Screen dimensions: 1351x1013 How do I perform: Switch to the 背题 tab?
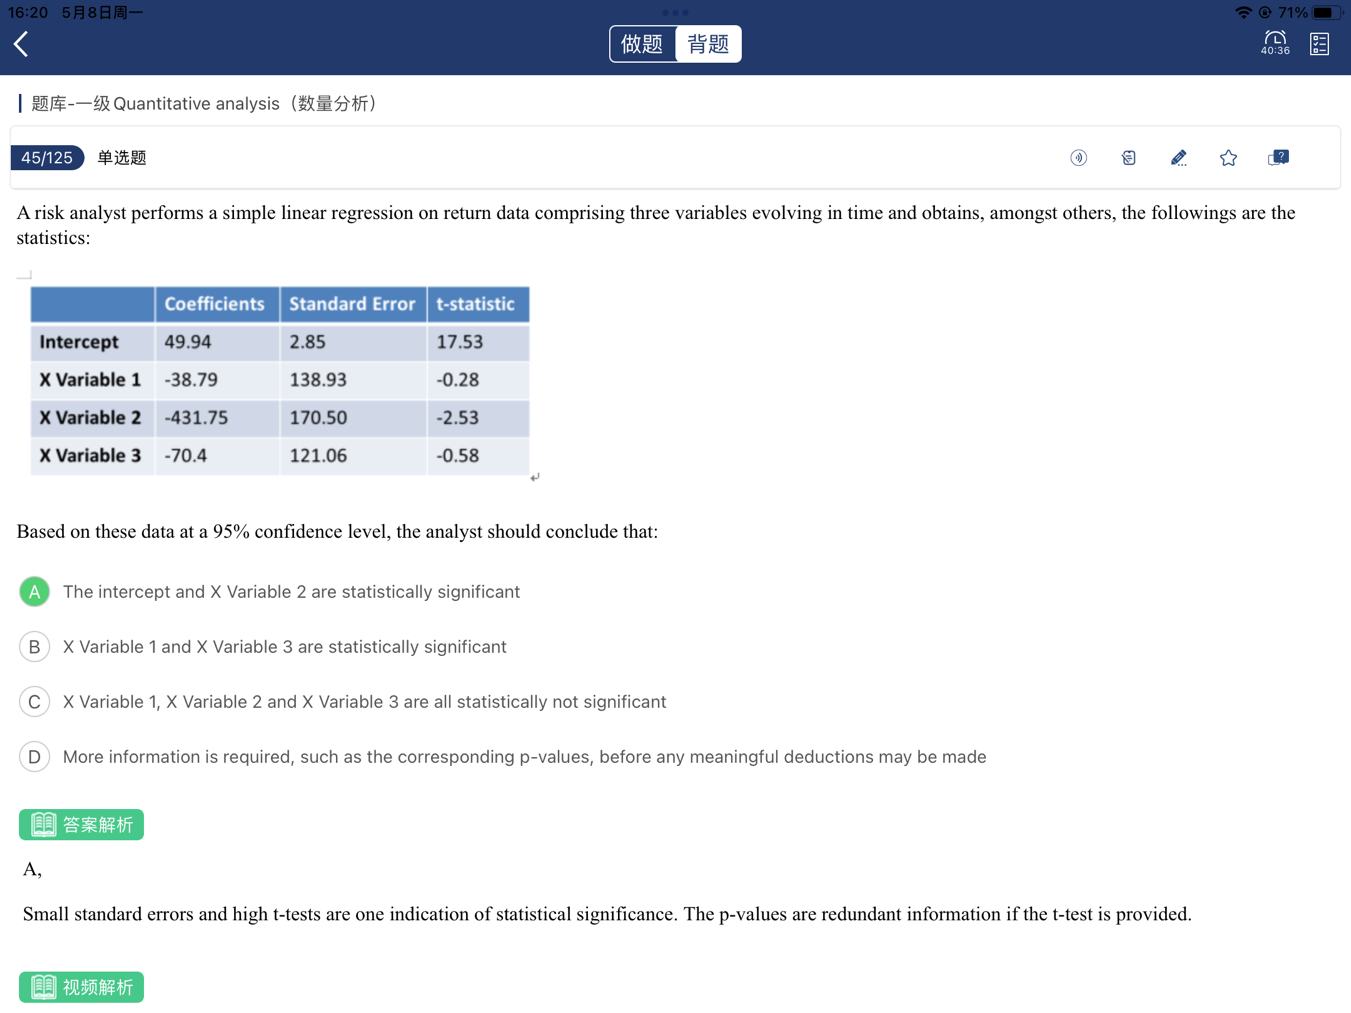[x=708, y=44]
